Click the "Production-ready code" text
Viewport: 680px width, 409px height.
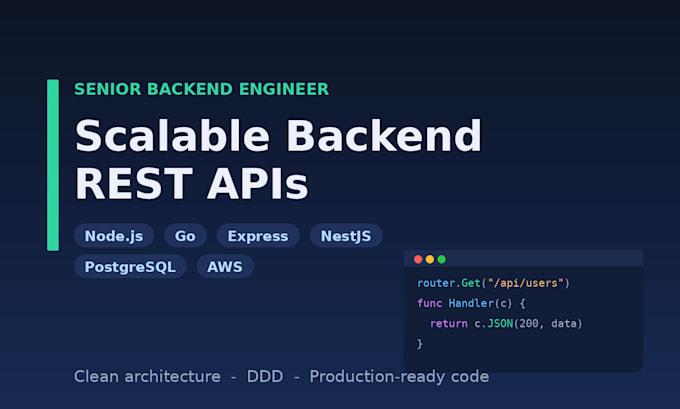399,376
